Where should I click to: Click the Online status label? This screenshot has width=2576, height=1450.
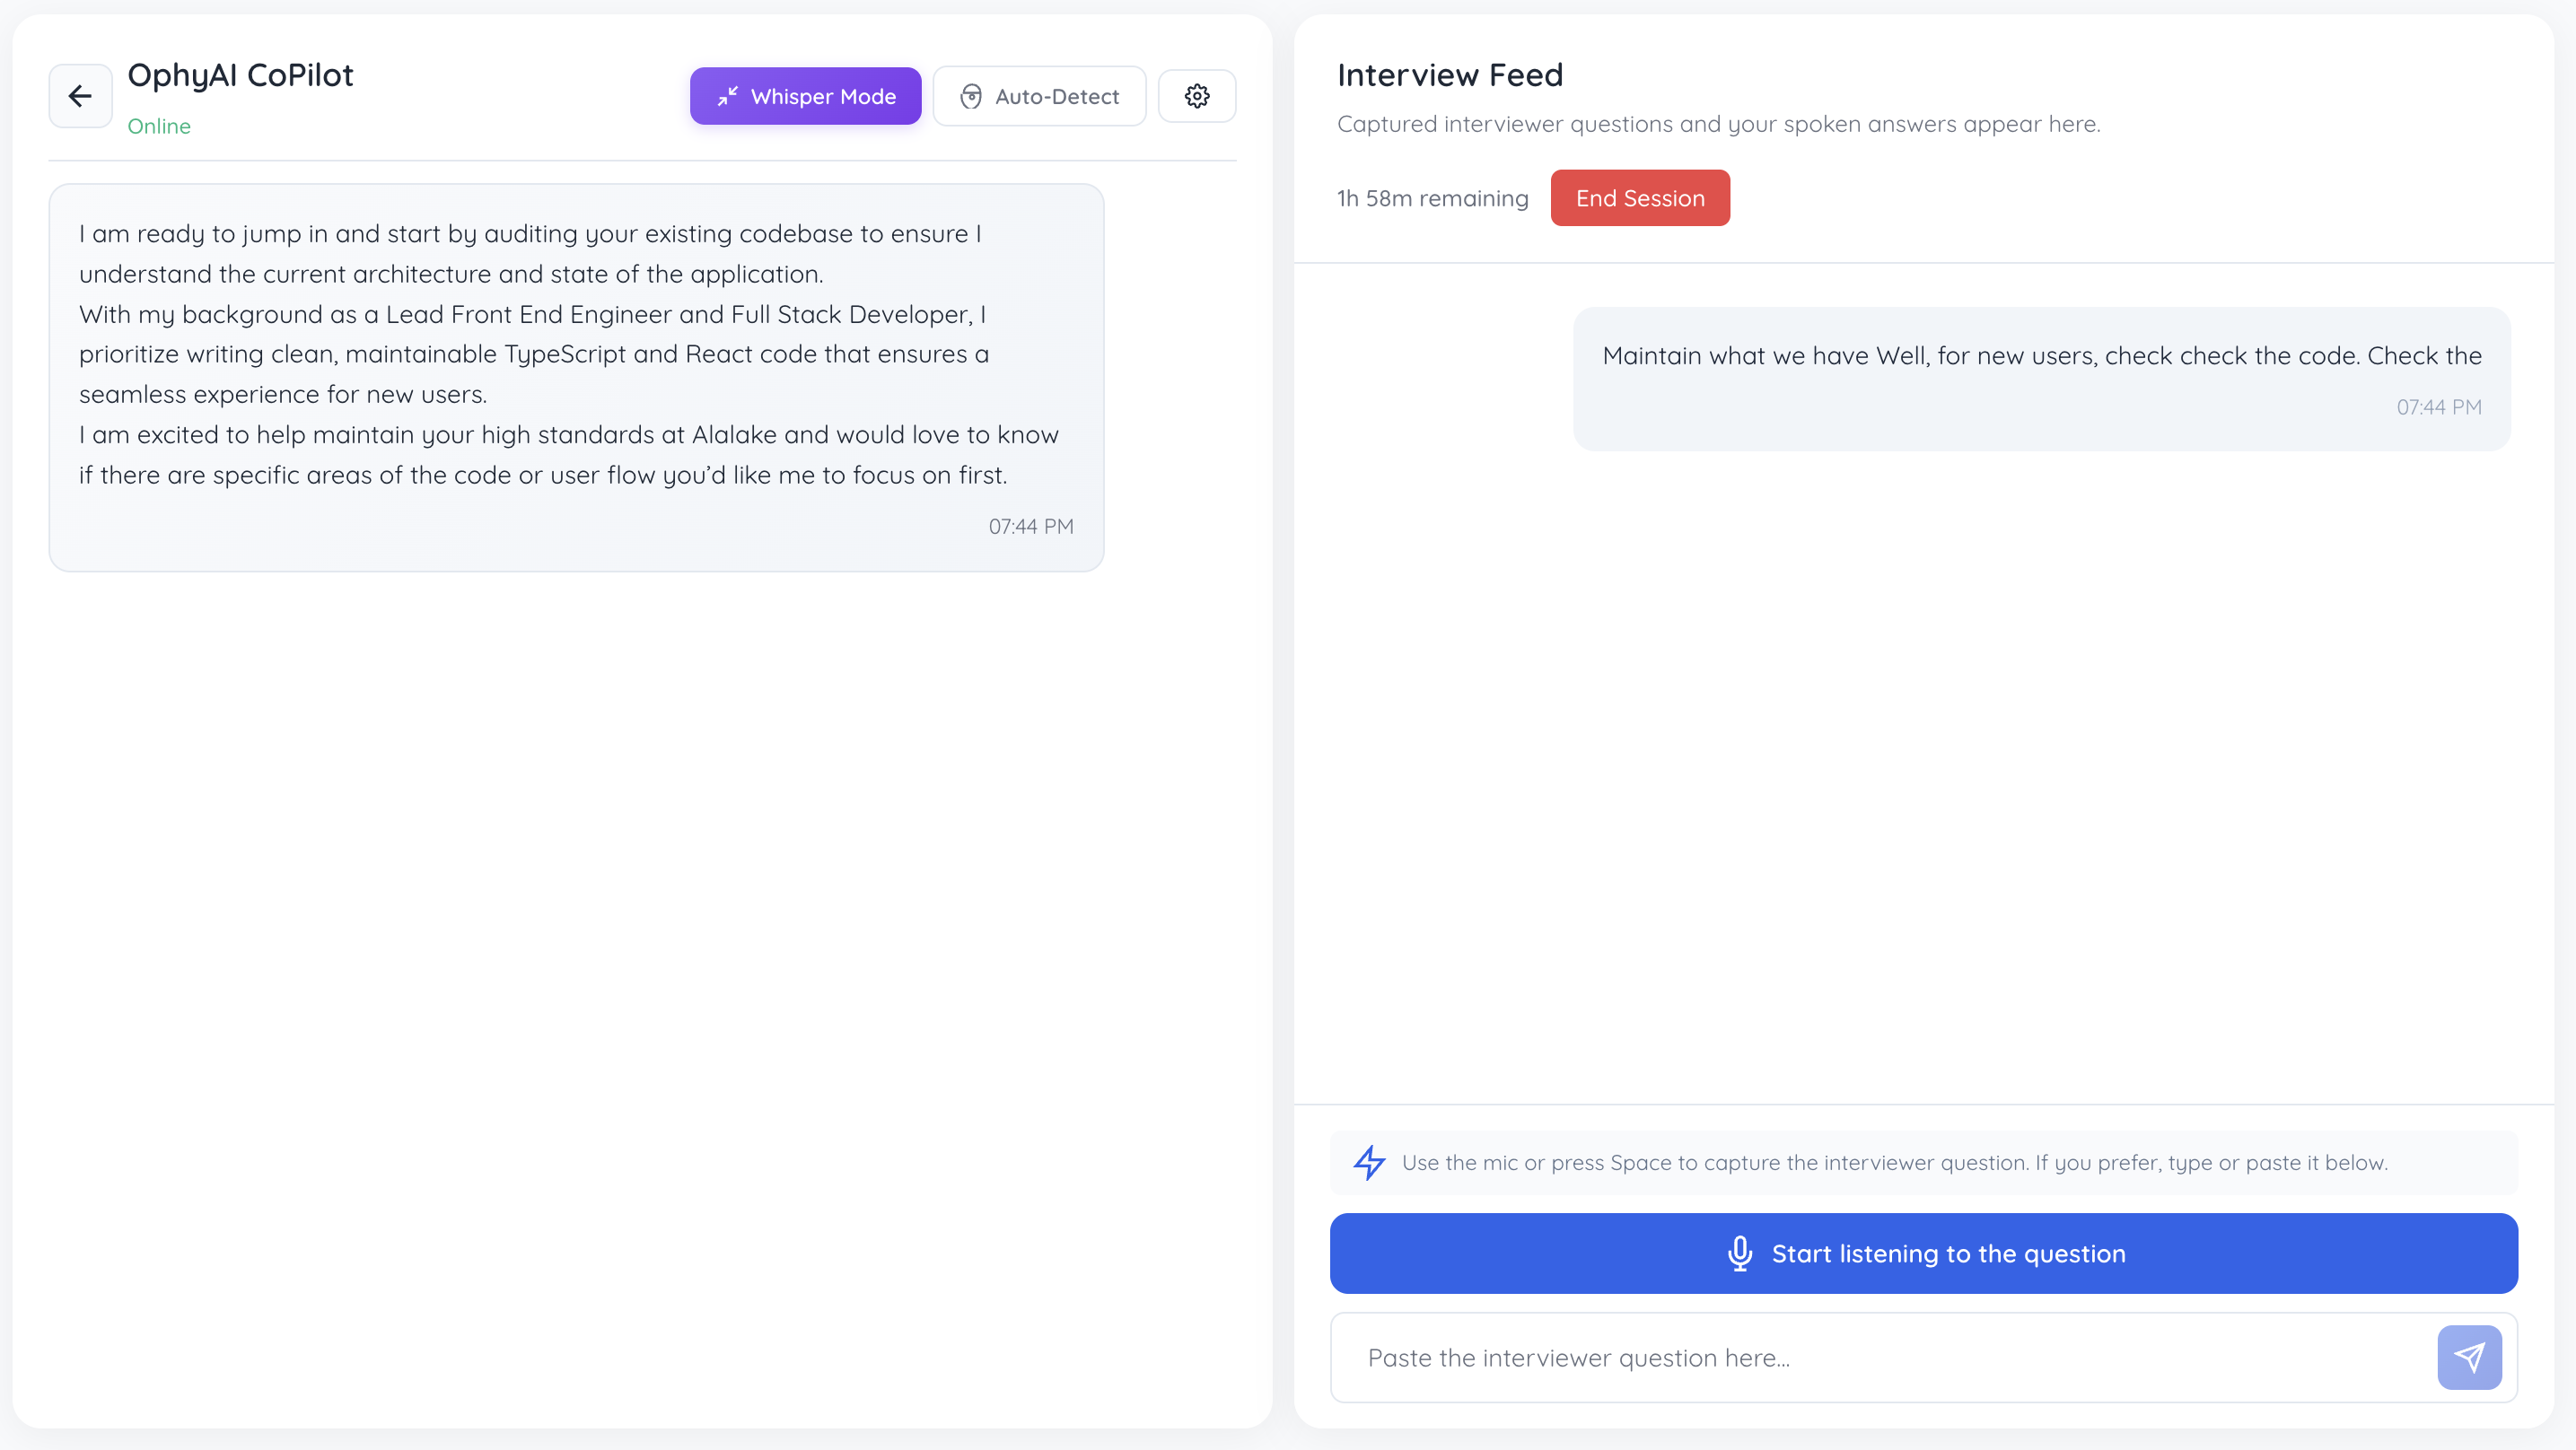160,126
